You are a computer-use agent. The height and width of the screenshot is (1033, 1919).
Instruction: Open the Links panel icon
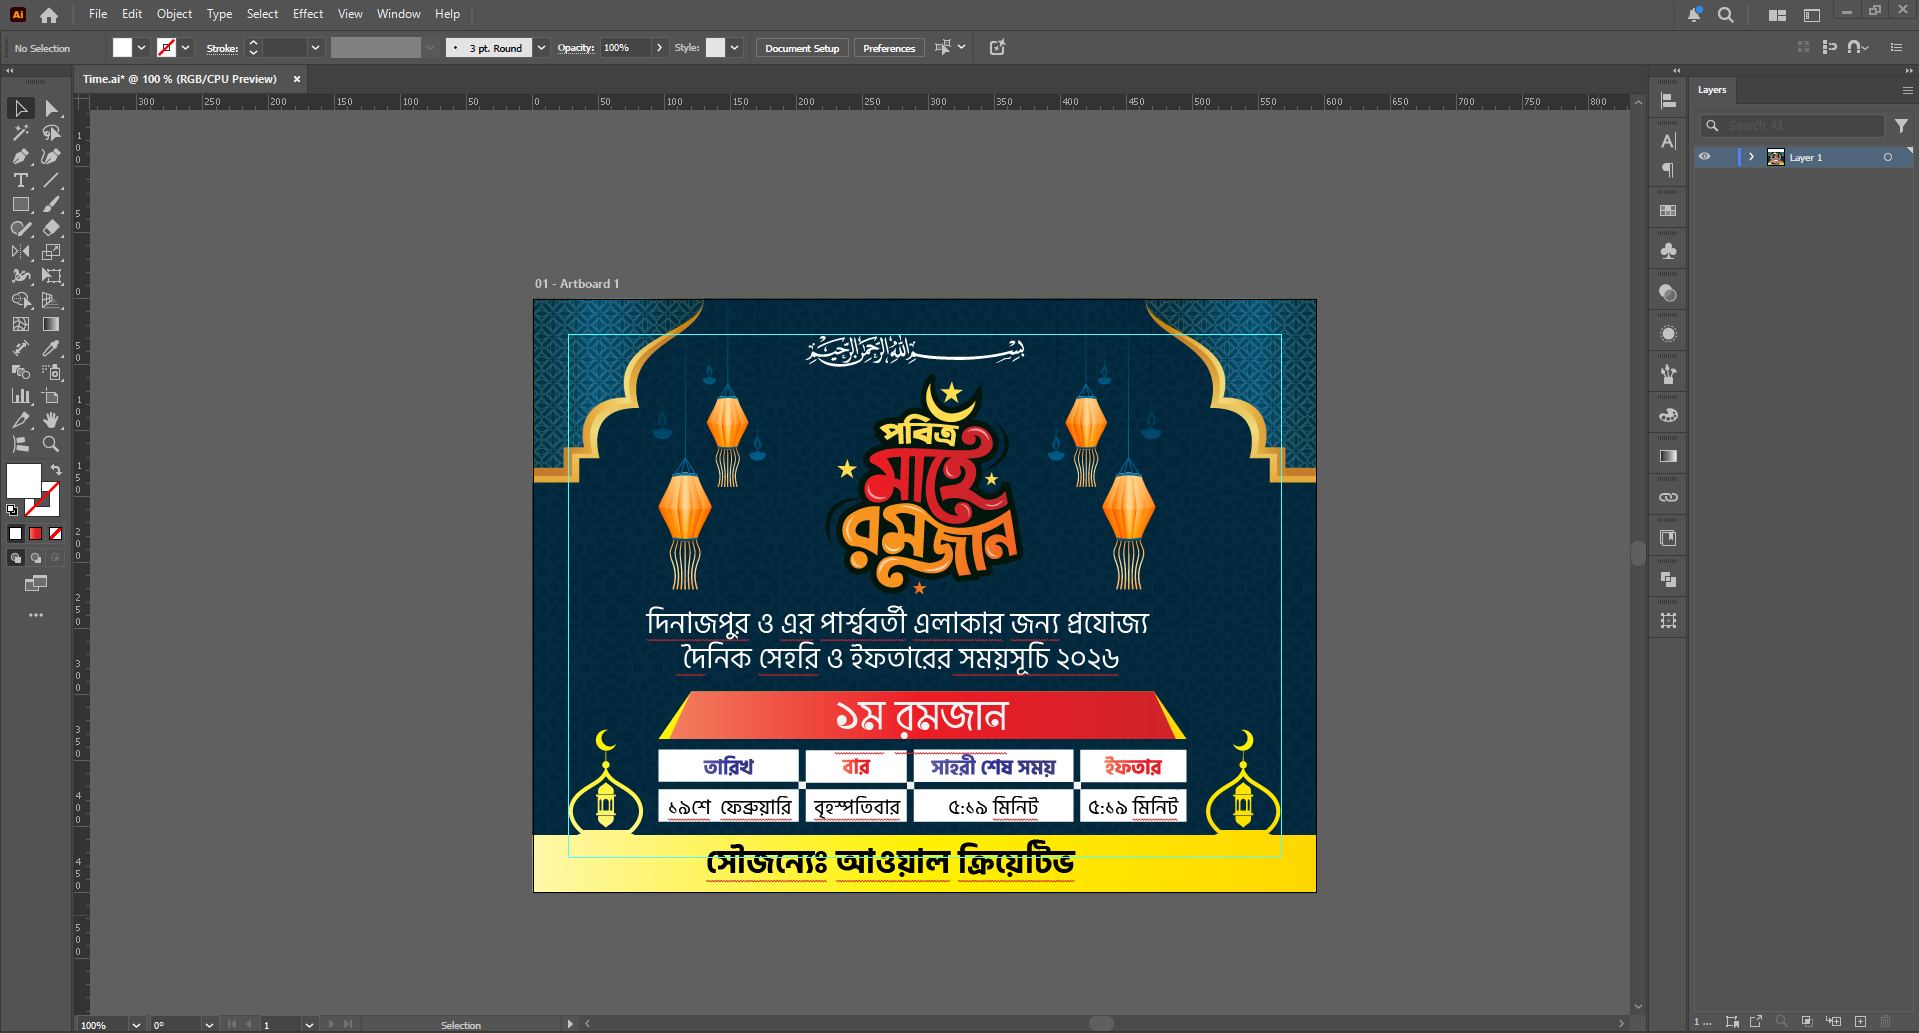click(1668, 497)
